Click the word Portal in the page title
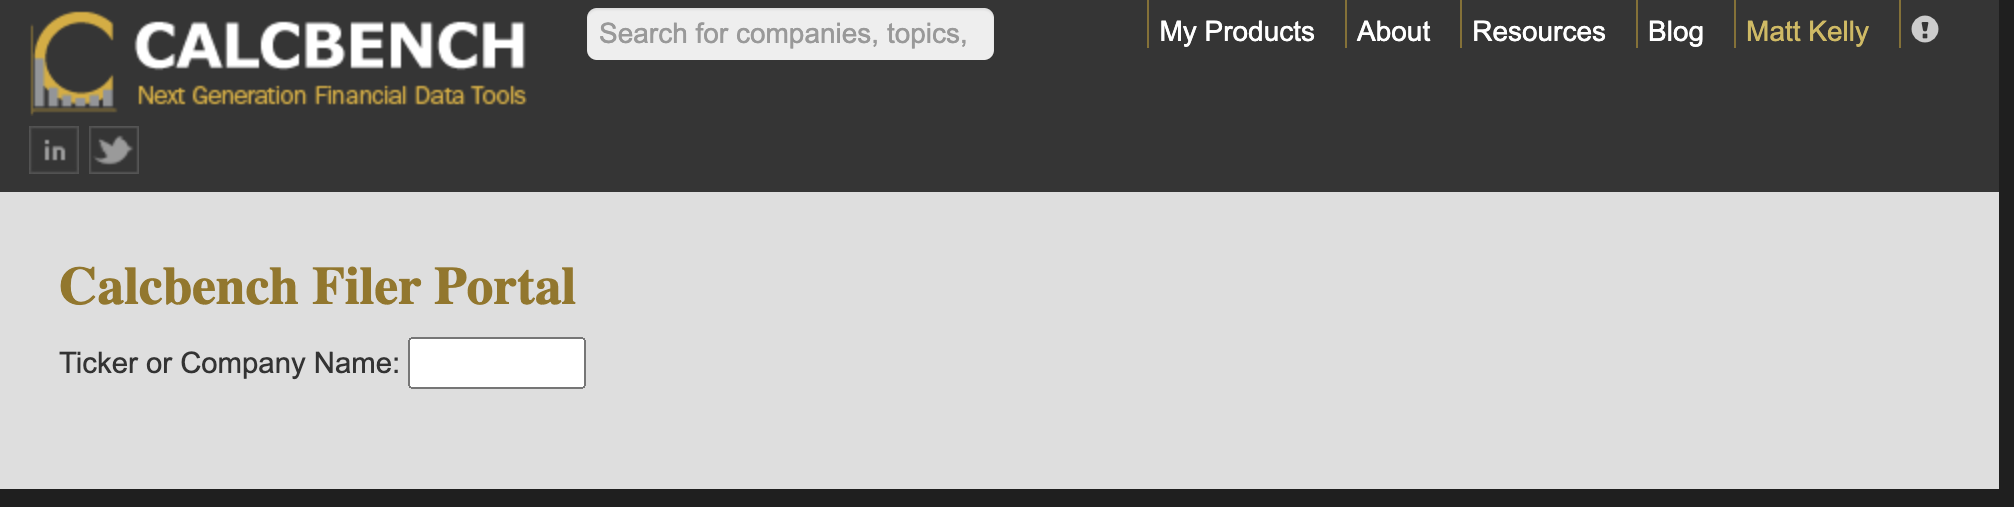Screen dimensions: 2014x507 coord(505,287)
